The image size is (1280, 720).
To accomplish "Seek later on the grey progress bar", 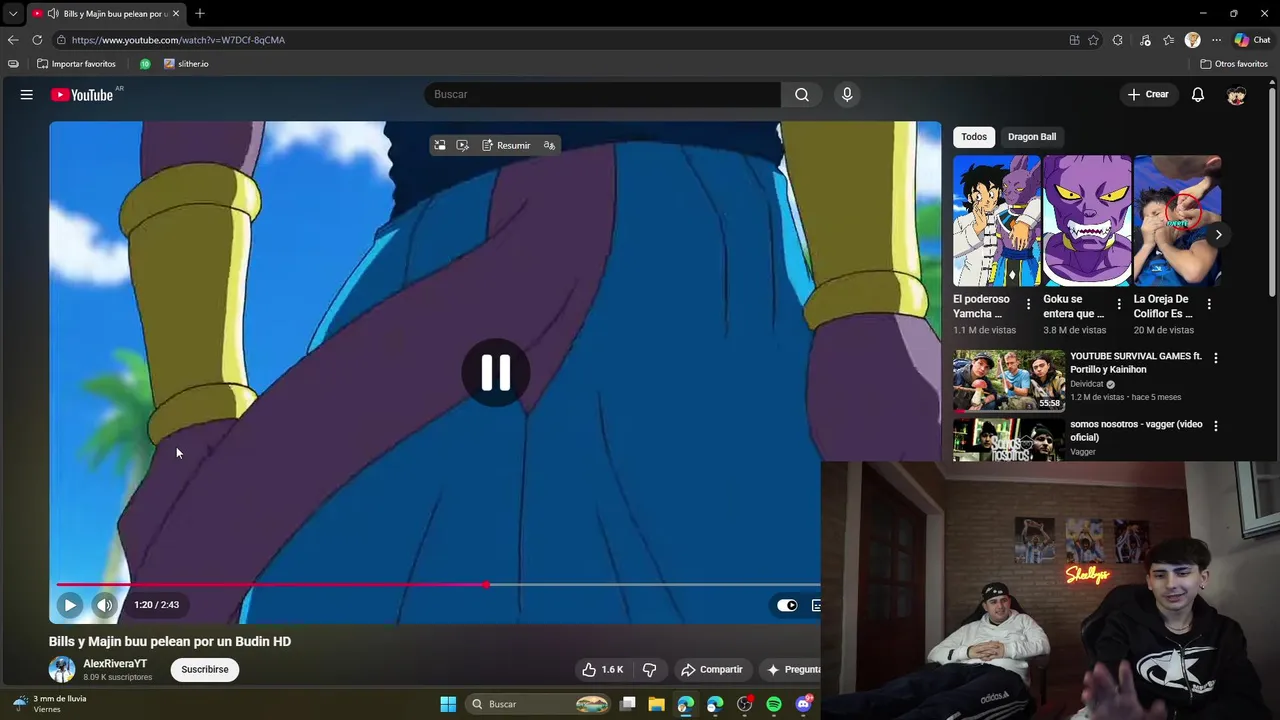I will [655, 585].
